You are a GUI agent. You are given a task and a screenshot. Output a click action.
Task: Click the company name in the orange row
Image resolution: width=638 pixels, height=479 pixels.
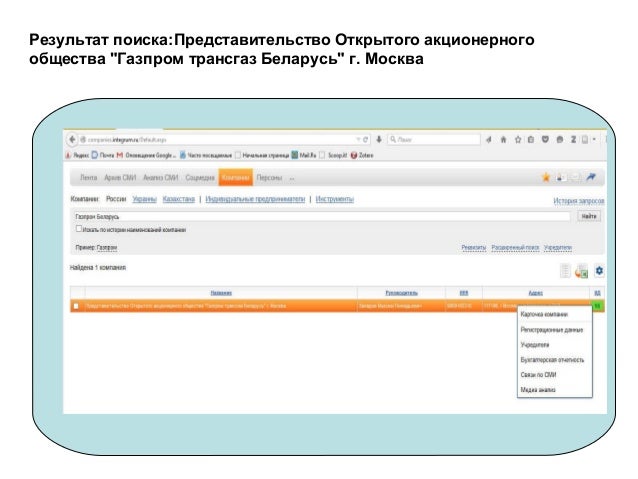(x=186, y=306)
